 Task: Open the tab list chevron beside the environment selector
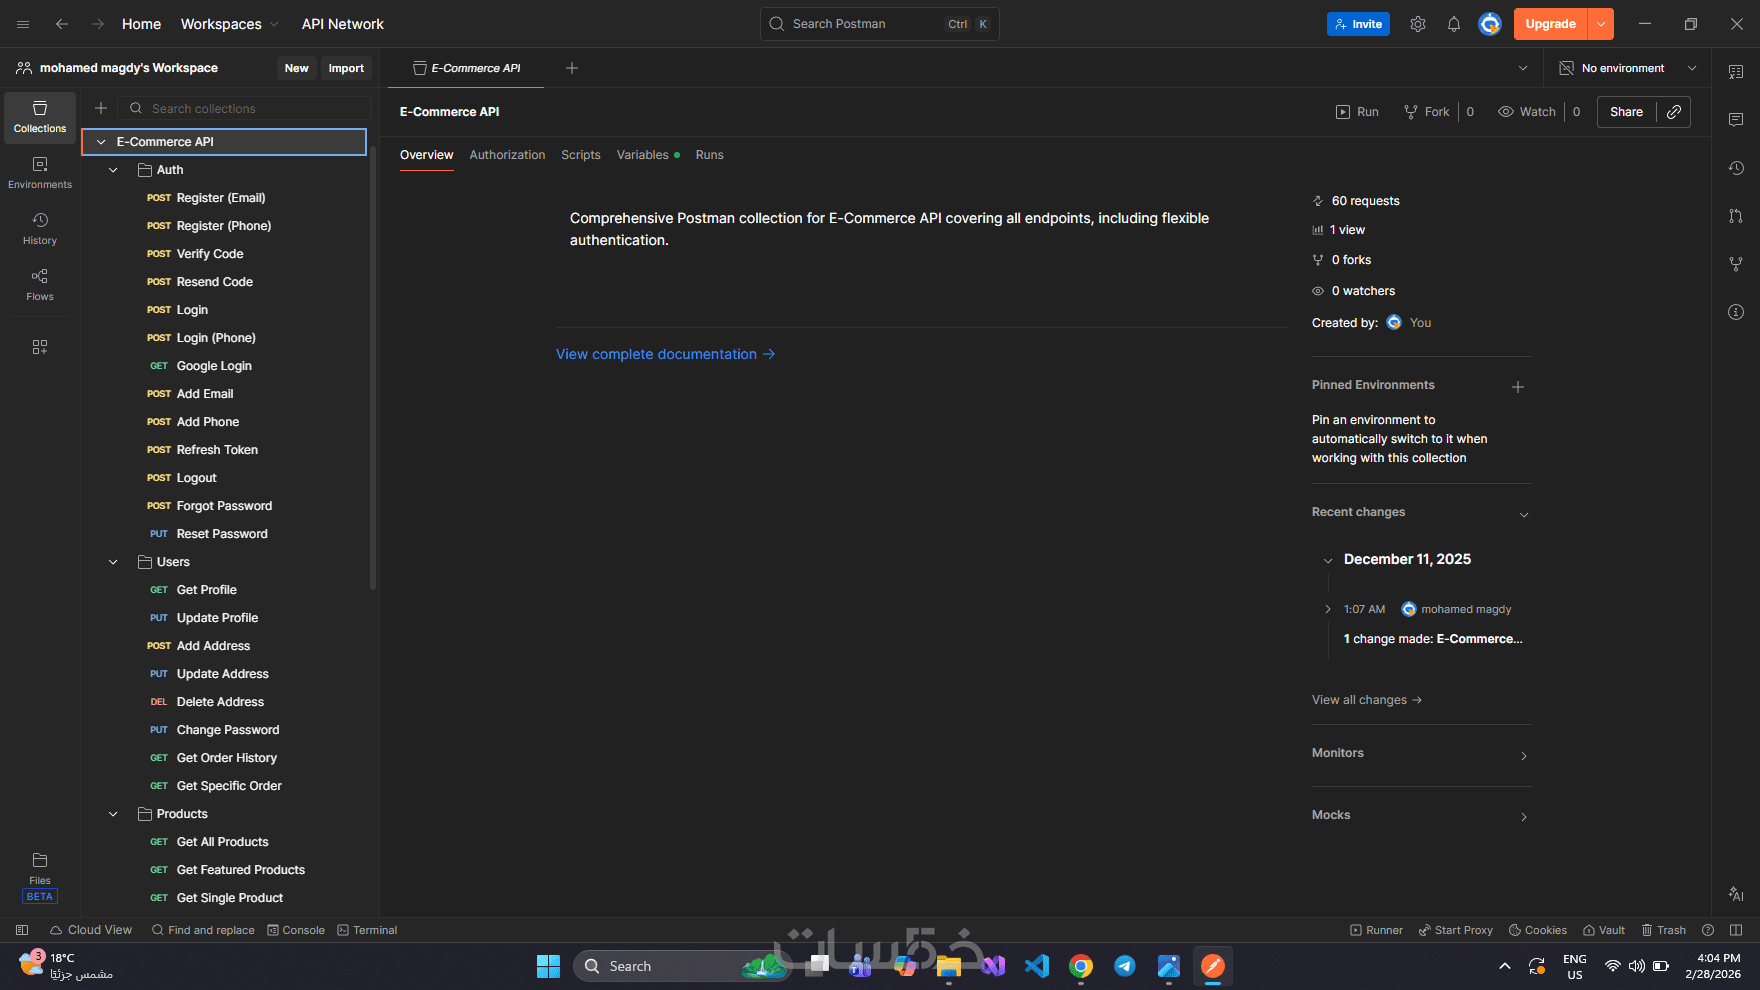click(x=1523, y=68)
